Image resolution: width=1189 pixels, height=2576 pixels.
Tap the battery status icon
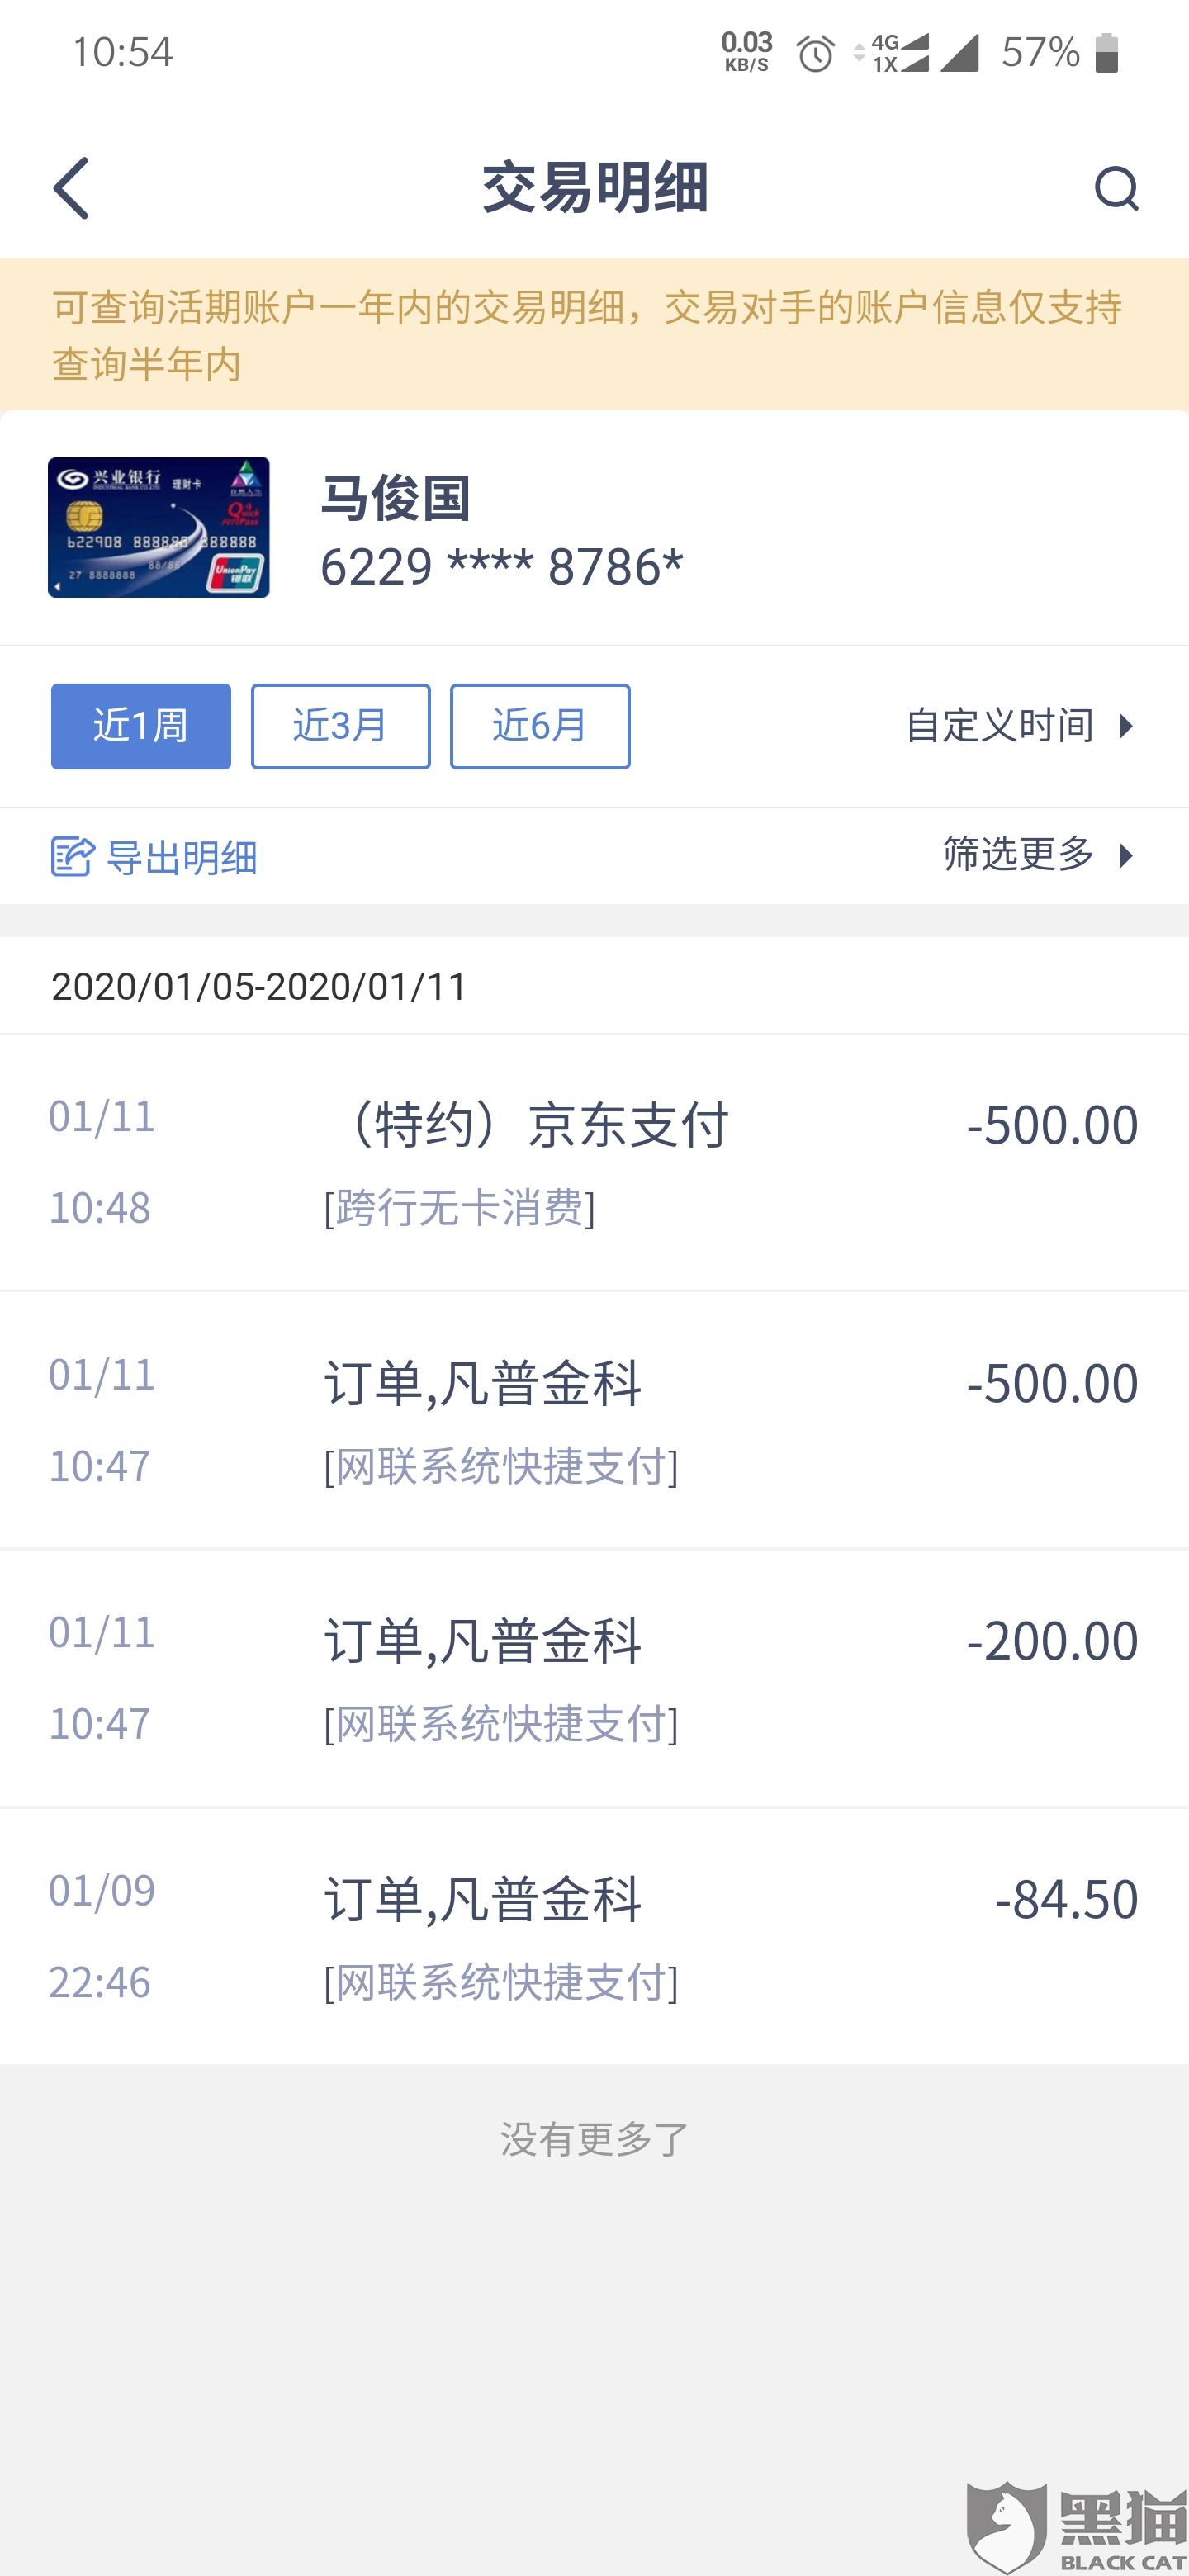pos(1106,52)
